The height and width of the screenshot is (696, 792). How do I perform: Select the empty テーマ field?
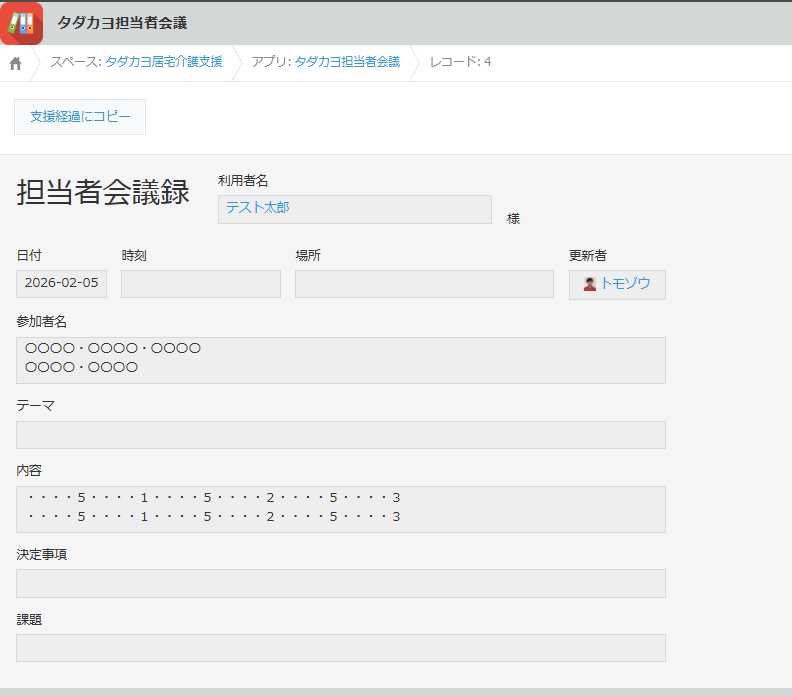tap(340, 435)
